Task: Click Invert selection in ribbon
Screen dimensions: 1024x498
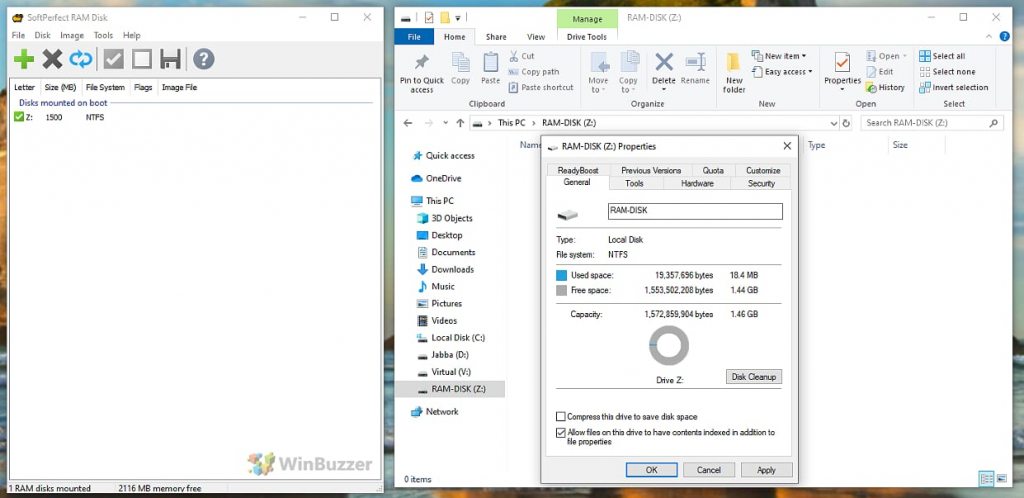Action: pos(953,87)
